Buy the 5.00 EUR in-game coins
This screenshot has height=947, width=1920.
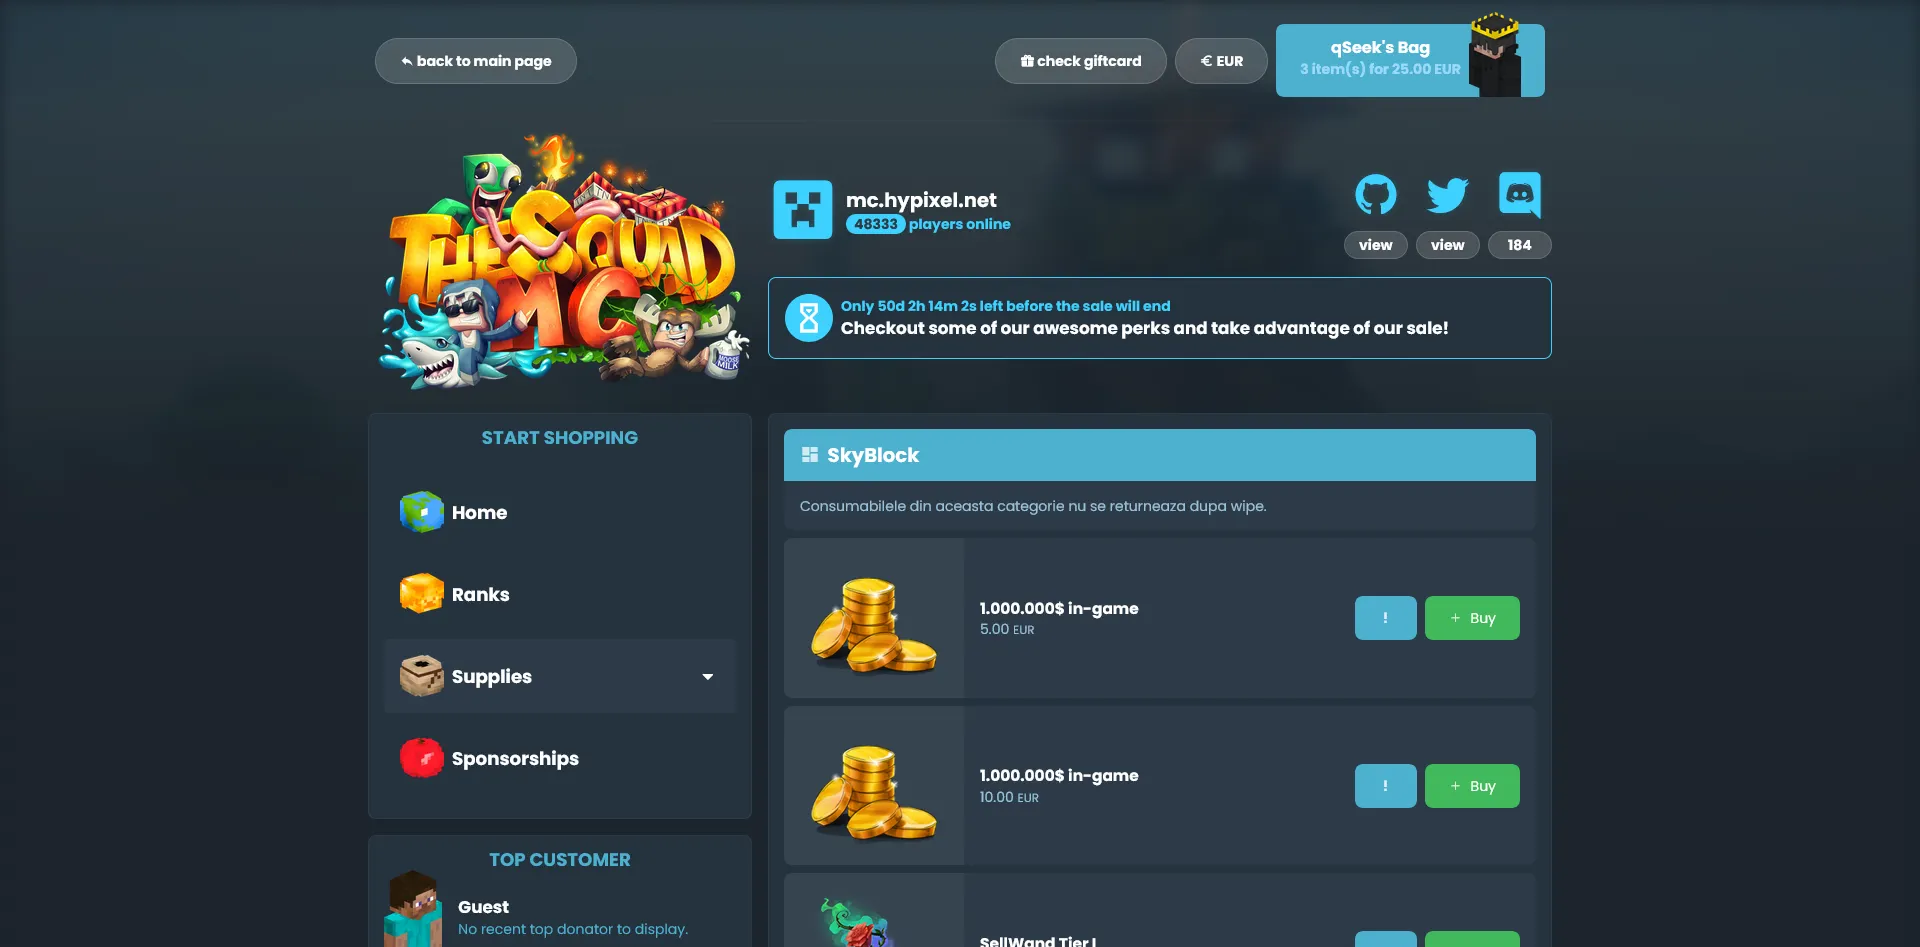(1472, 618)
